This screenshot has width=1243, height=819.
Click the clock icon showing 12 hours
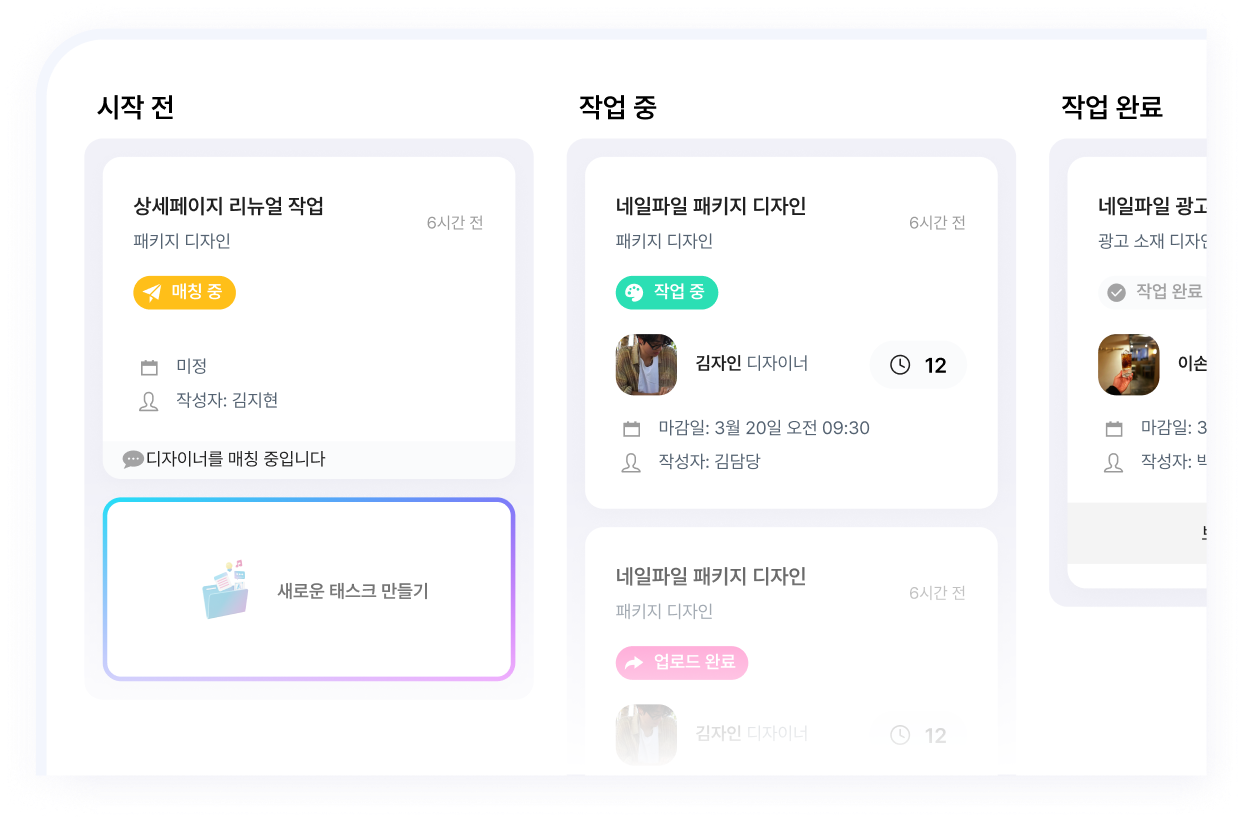pos(899,365)
